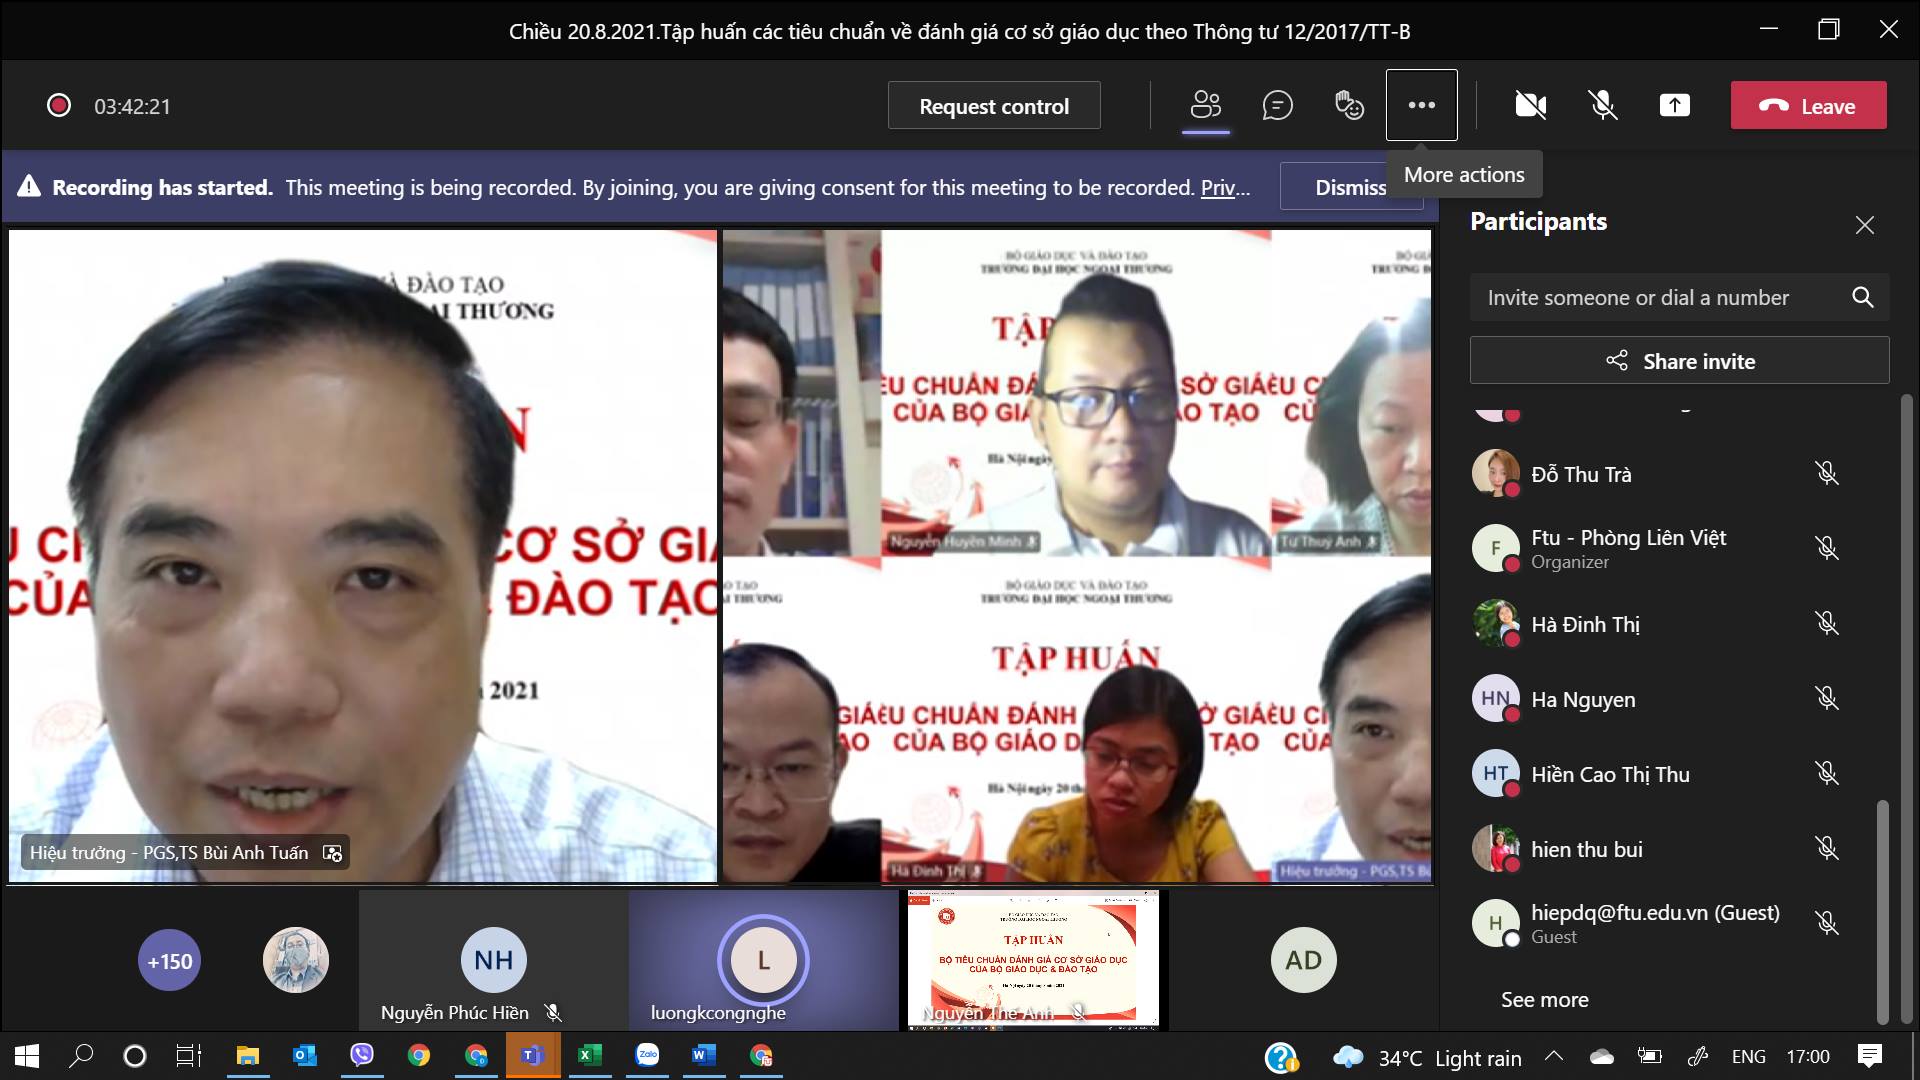Viewport: 1920px width, 1080px height.
Task: Select participant Hiền Cao Thị Thu
Action: point(1660,774)
